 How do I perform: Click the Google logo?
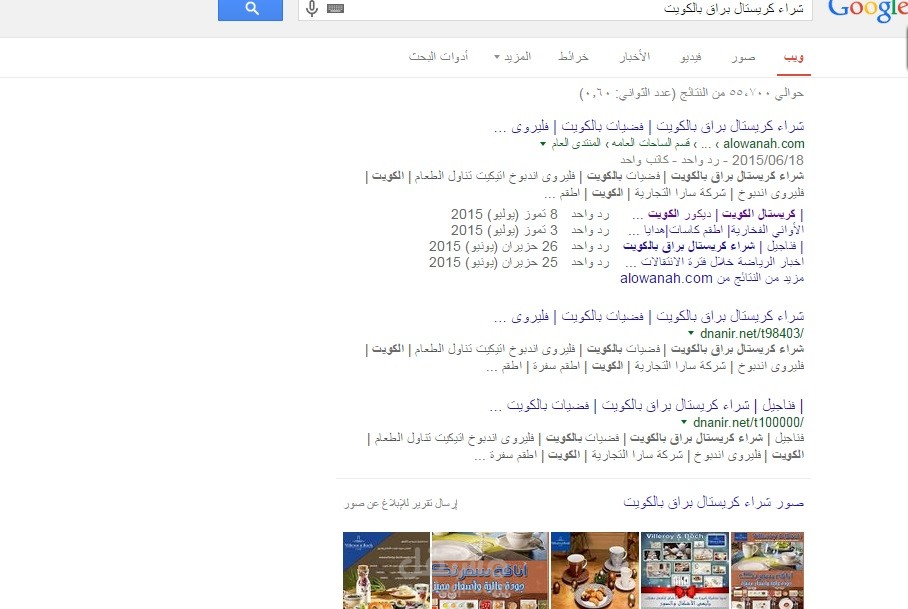tap(867, 10)
